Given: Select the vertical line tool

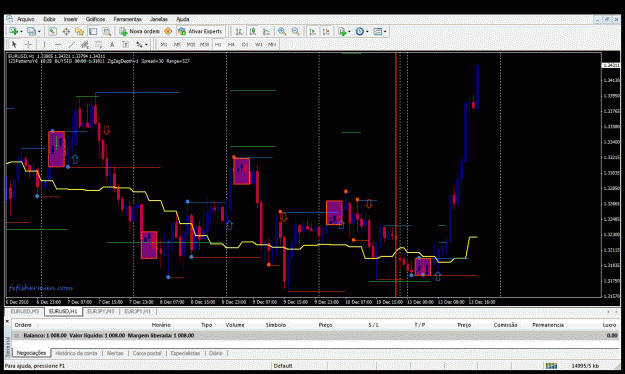Looking at the screenshot, I should (44, 44).
